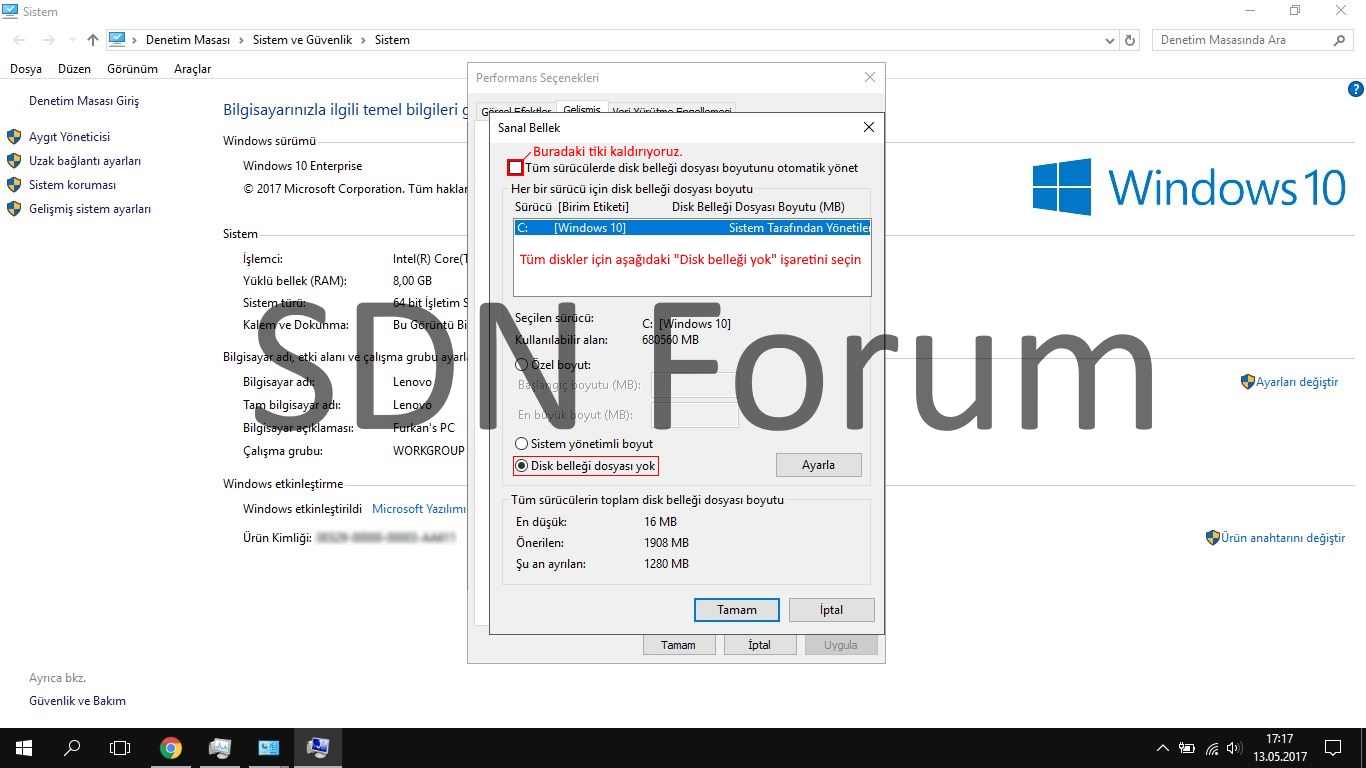1366x768 pixels.
Task: Confirm Sanal Bellek with Tamam
Action: coord(737,610)
